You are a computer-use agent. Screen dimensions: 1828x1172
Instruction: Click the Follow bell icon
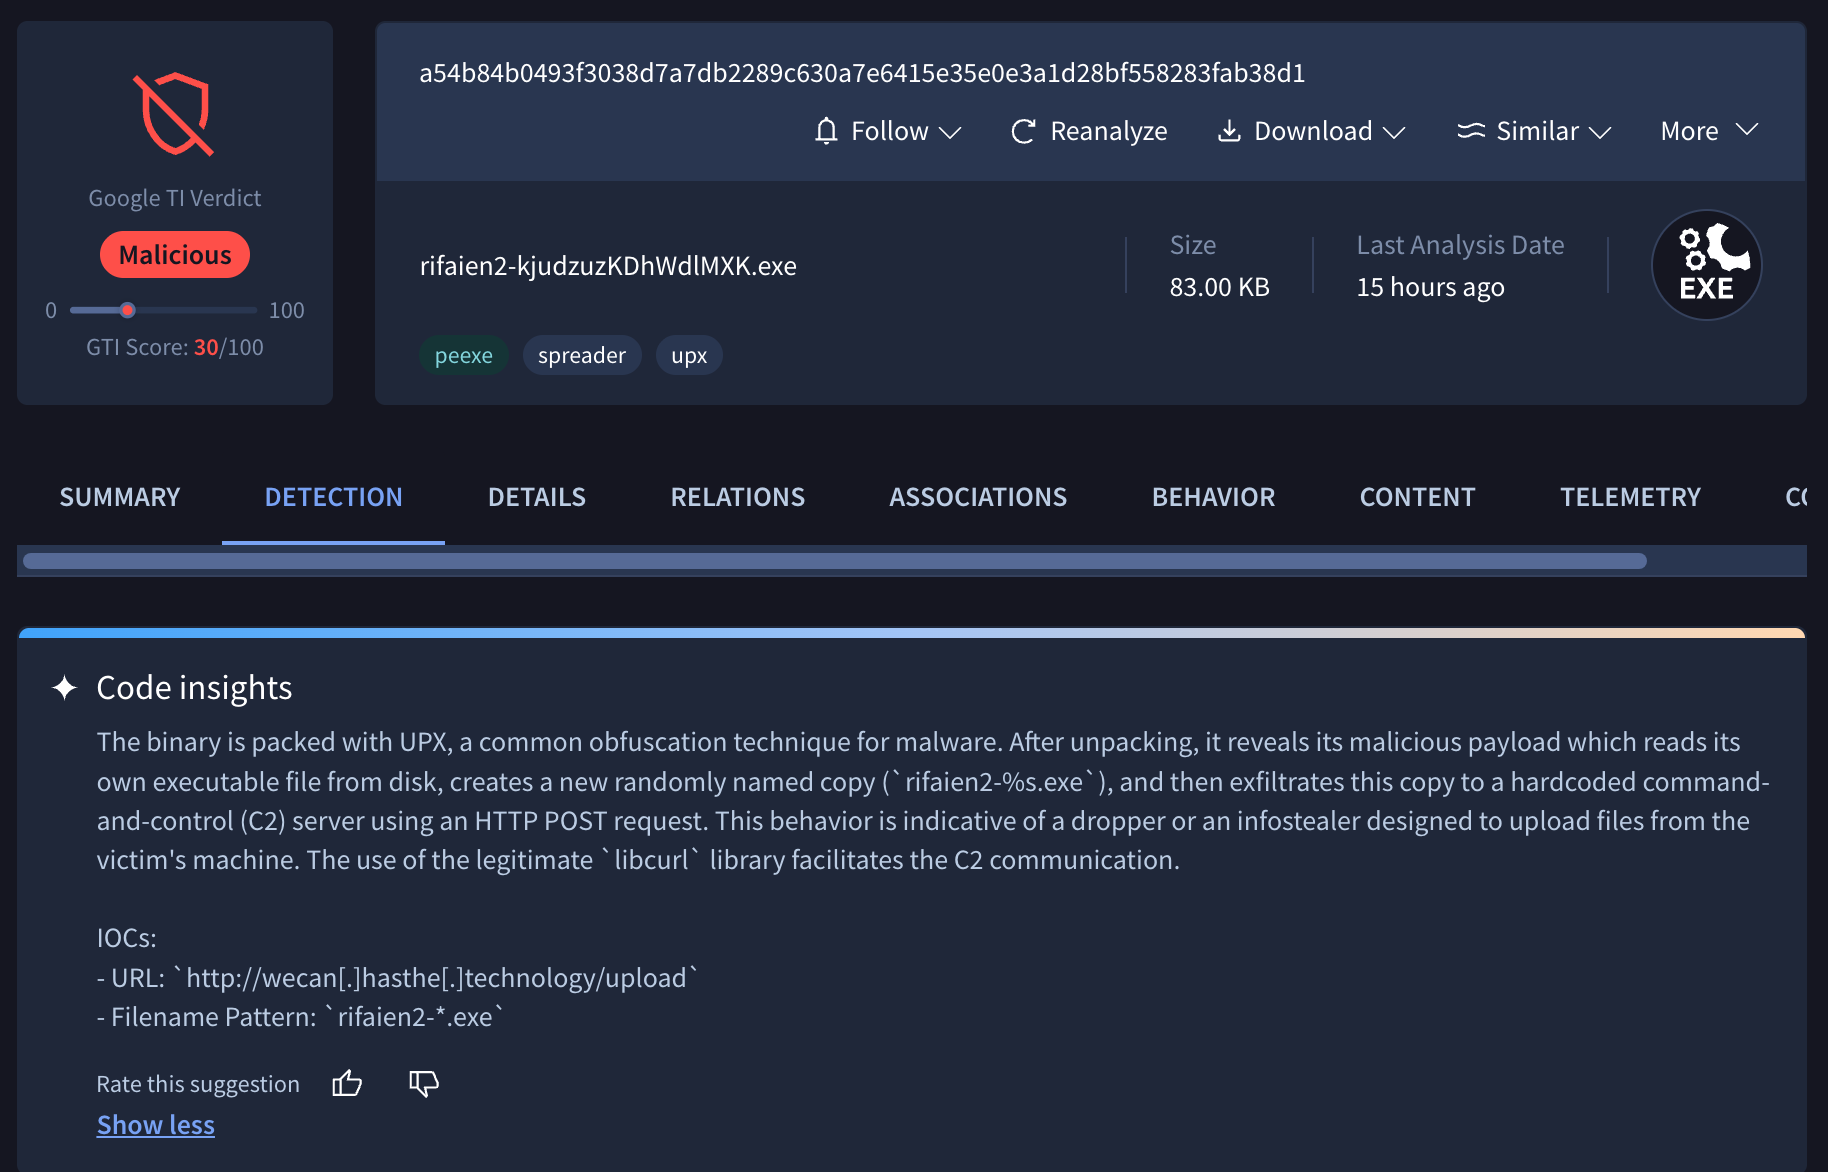pos(826,131)
